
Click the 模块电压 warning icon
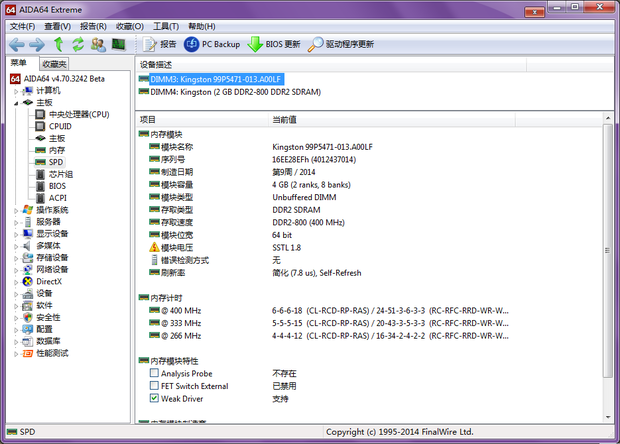[154, 248]
